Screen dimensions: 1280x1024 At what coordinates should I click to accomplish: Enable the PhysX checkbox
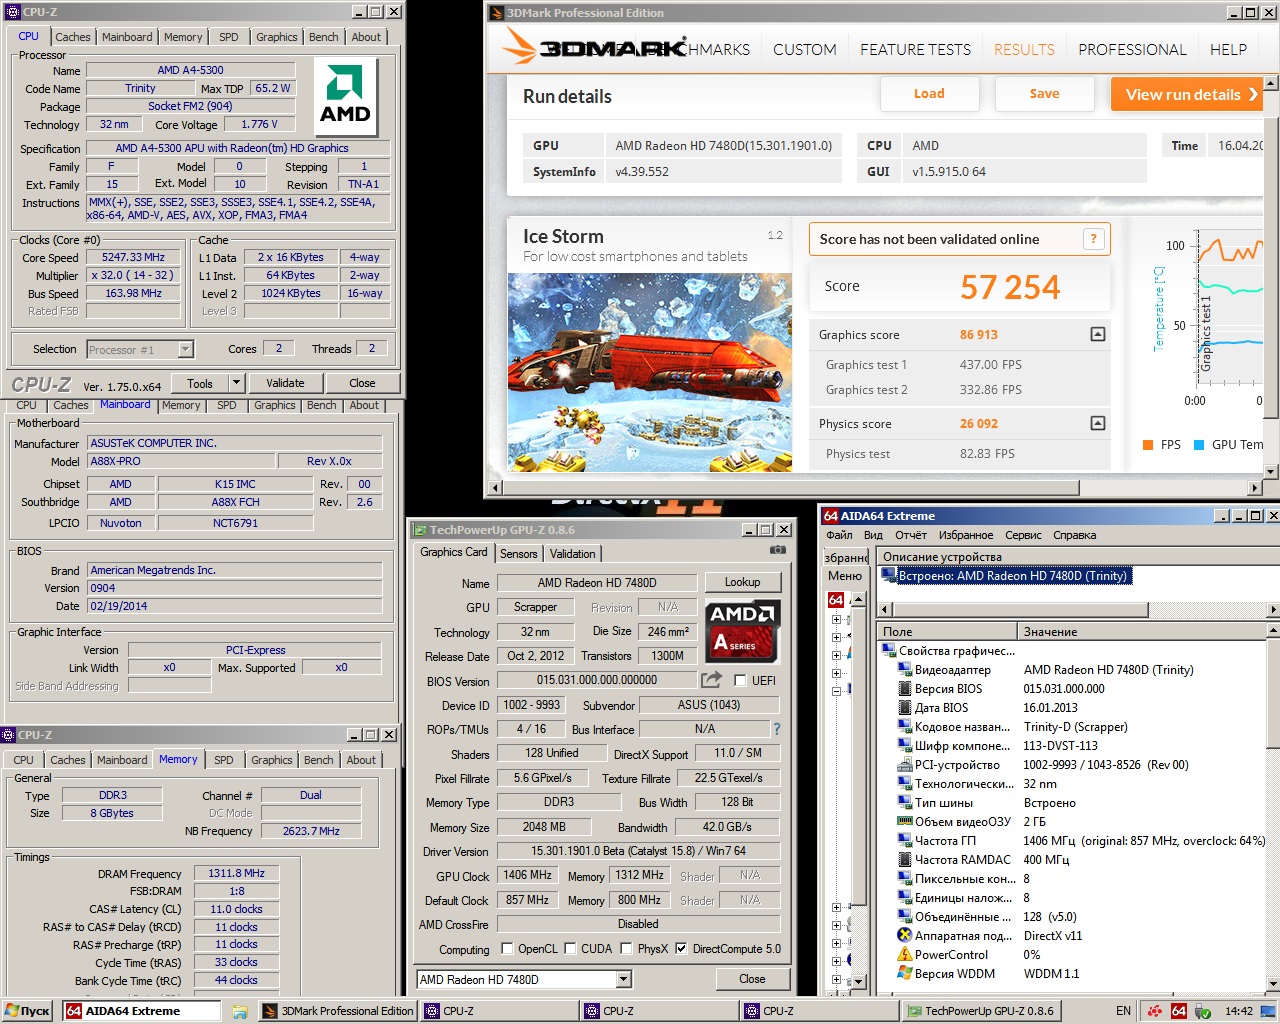(626, 949)
